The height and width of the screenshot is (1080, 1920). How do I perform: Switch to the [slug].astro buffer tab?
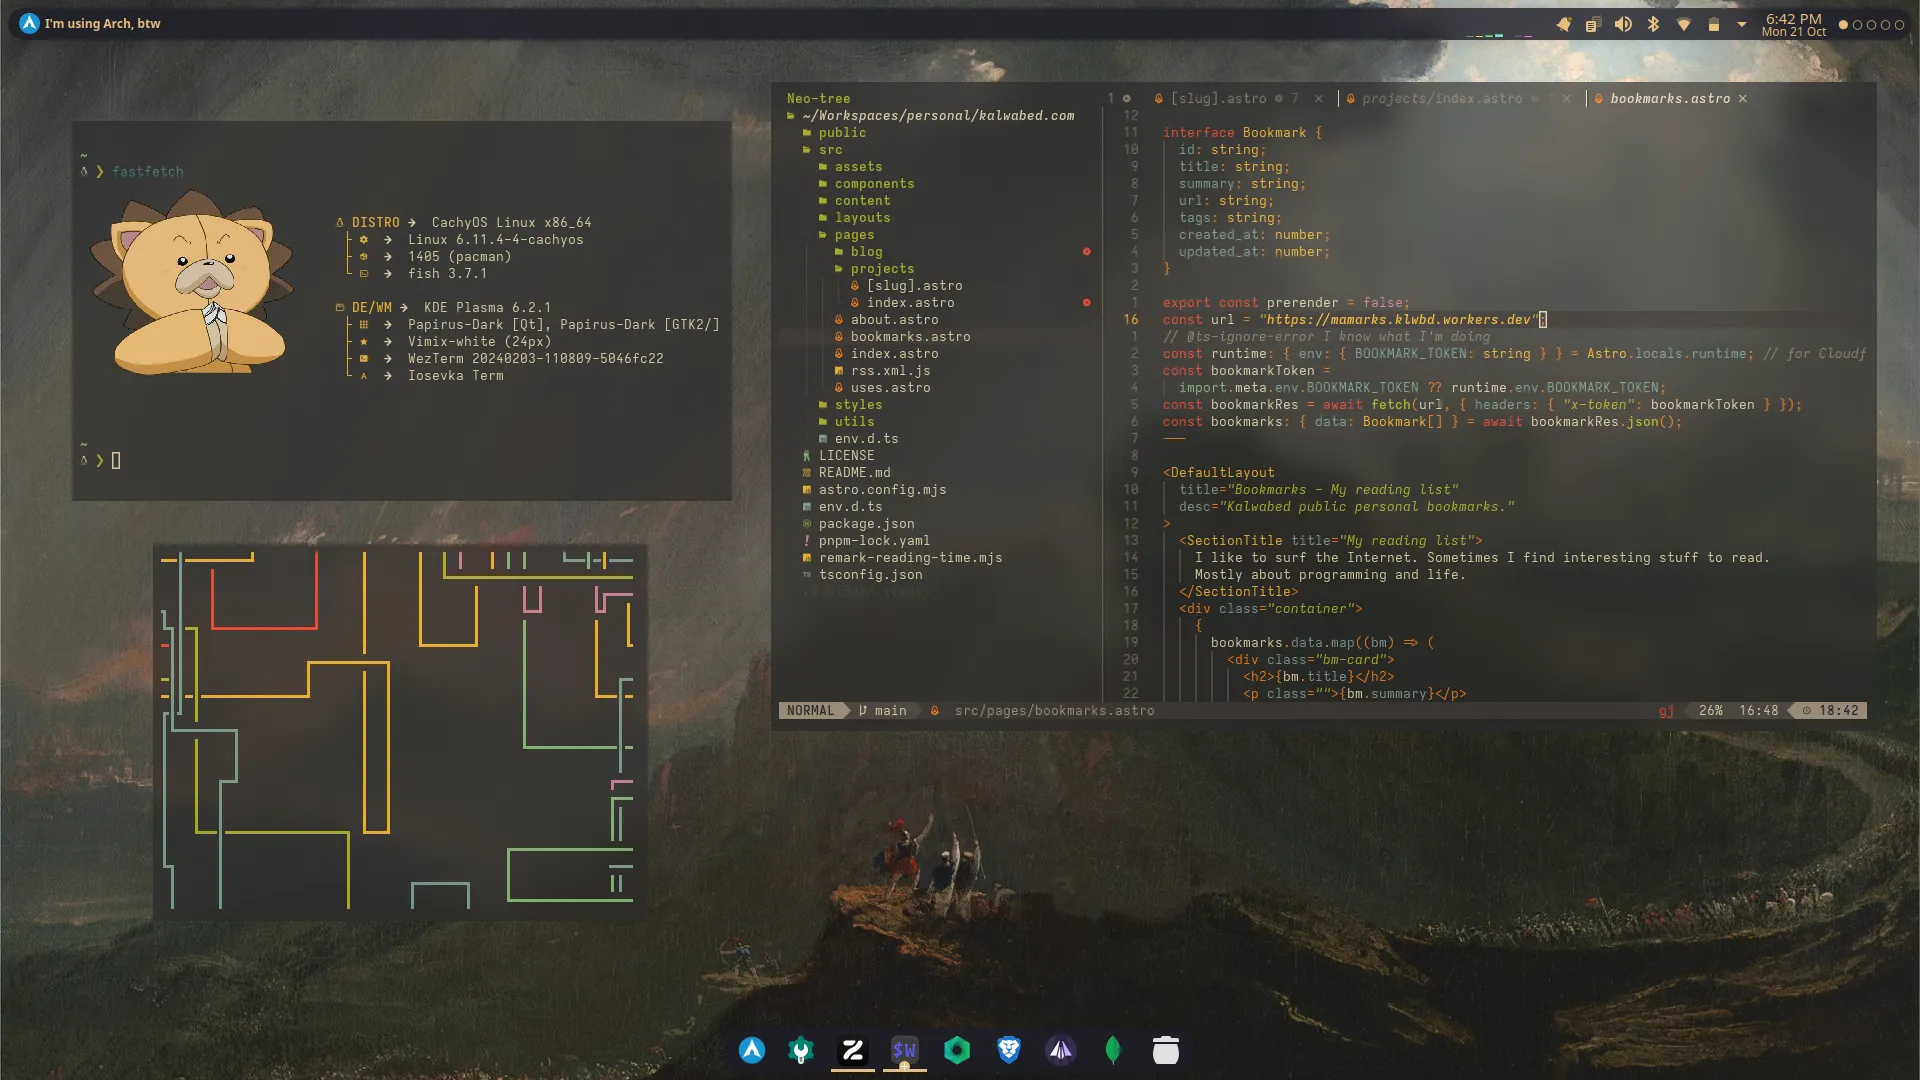(1218, 99)
